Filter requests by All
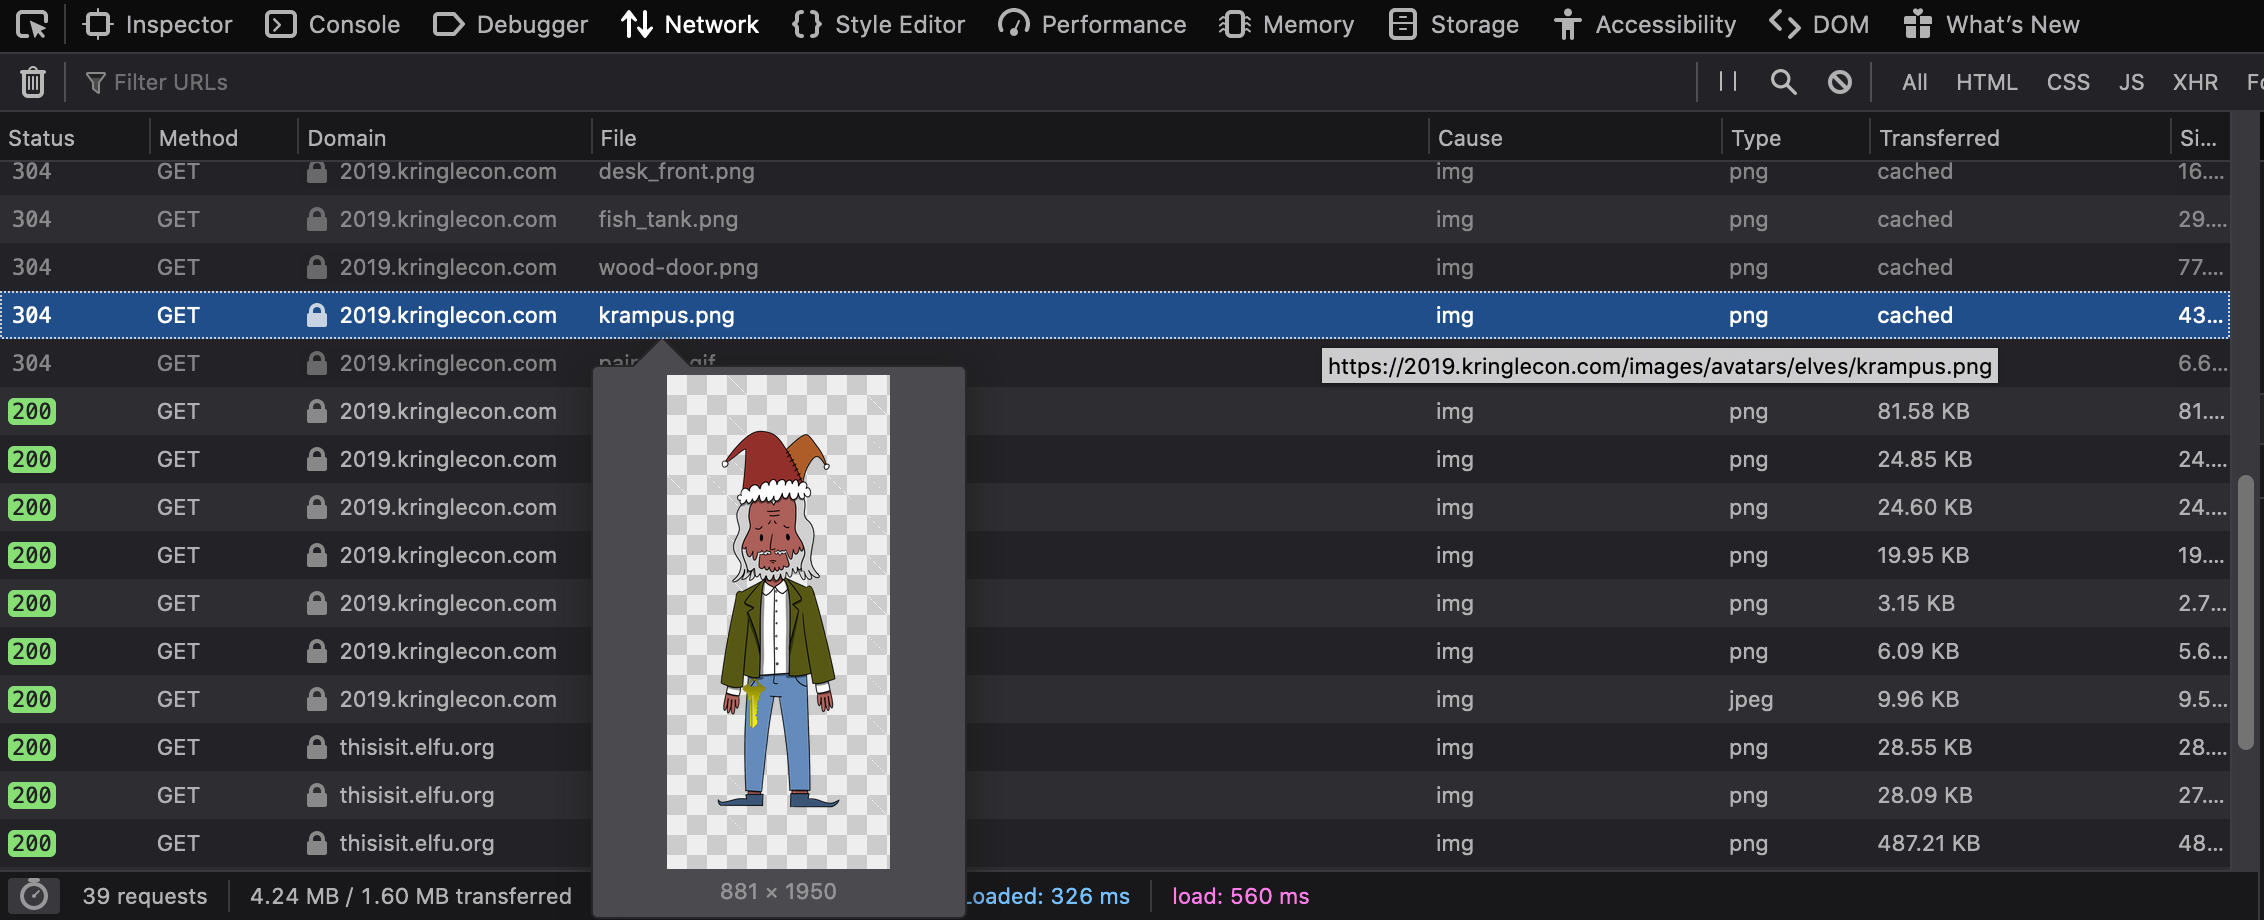2264x920 pixels. 1915,82
